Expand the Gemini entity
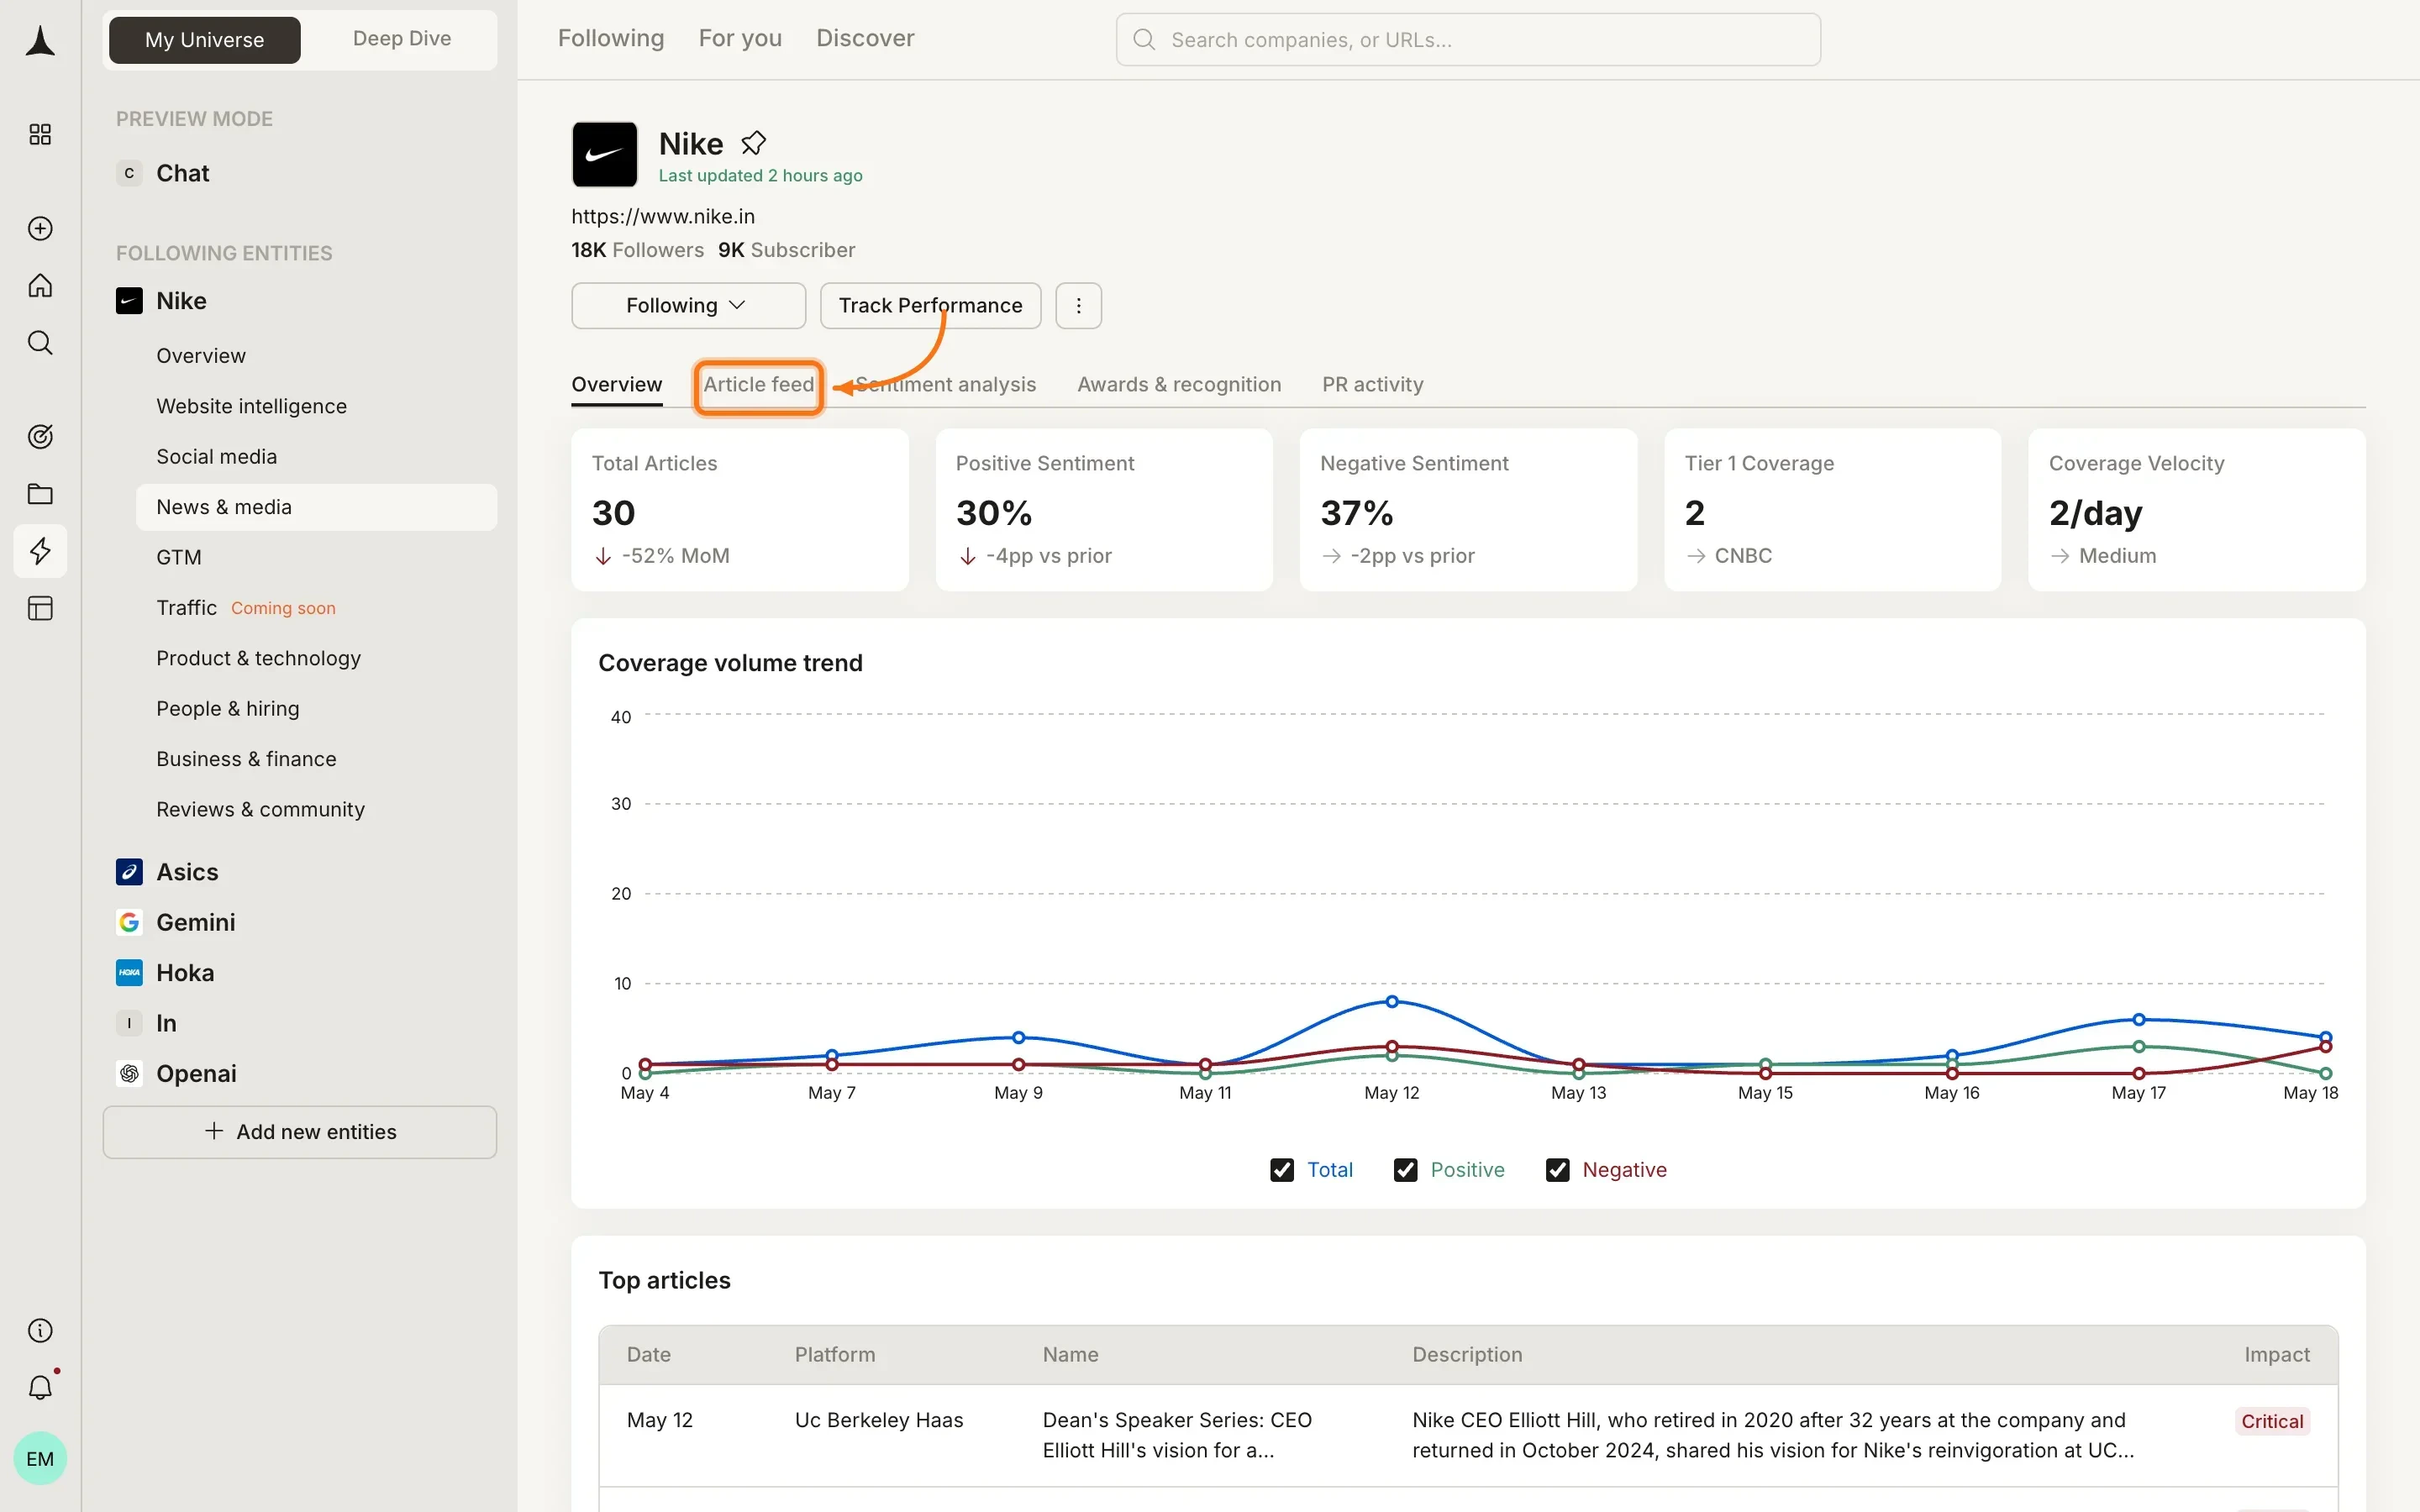The image size is (2420, 1512). pyautogui.click(x=196, y=923)
